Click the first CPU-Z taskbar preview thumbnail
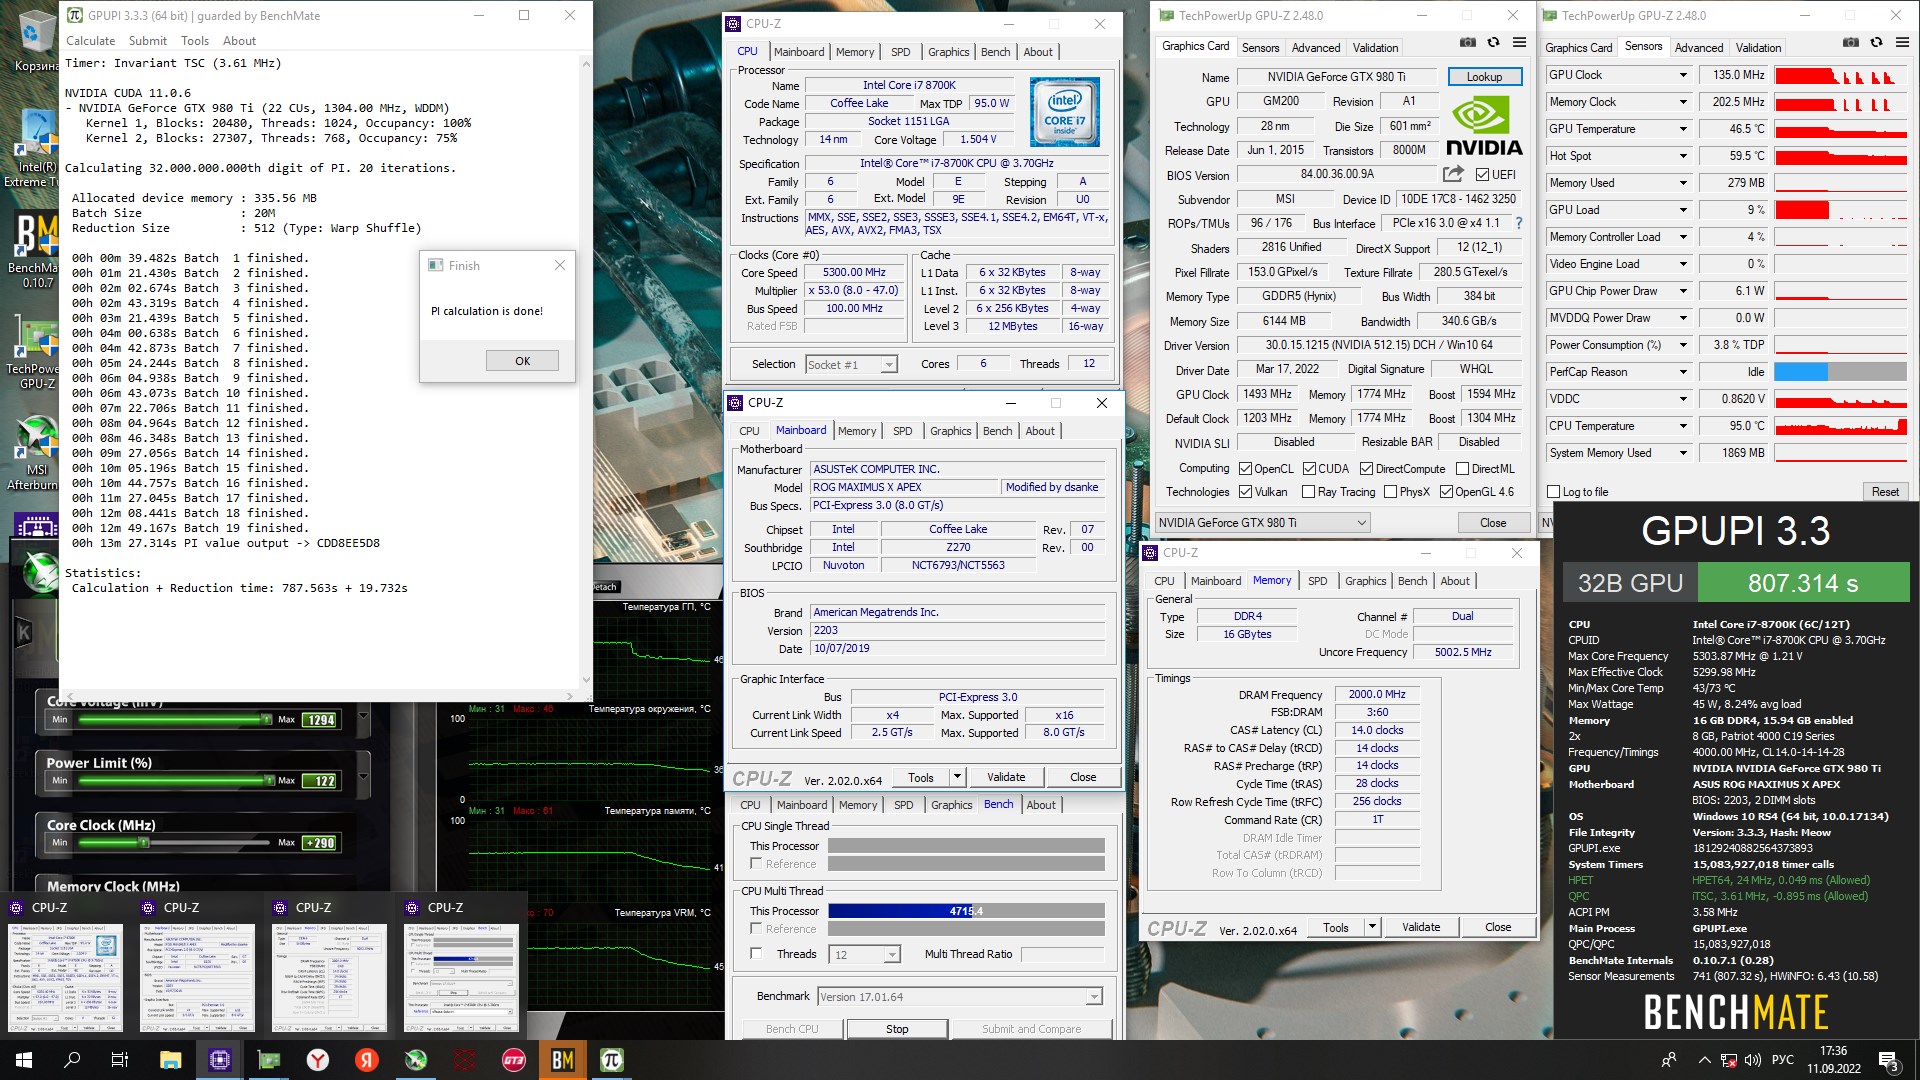1920x1080 pixels. (65, 977)
